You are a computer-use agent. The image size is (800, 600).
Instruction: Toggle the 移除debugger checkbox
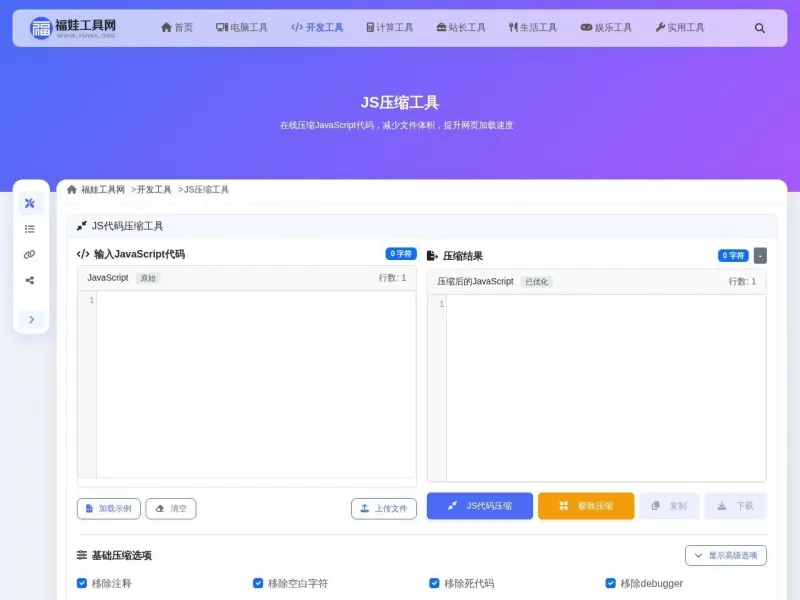tap(610, 583)
